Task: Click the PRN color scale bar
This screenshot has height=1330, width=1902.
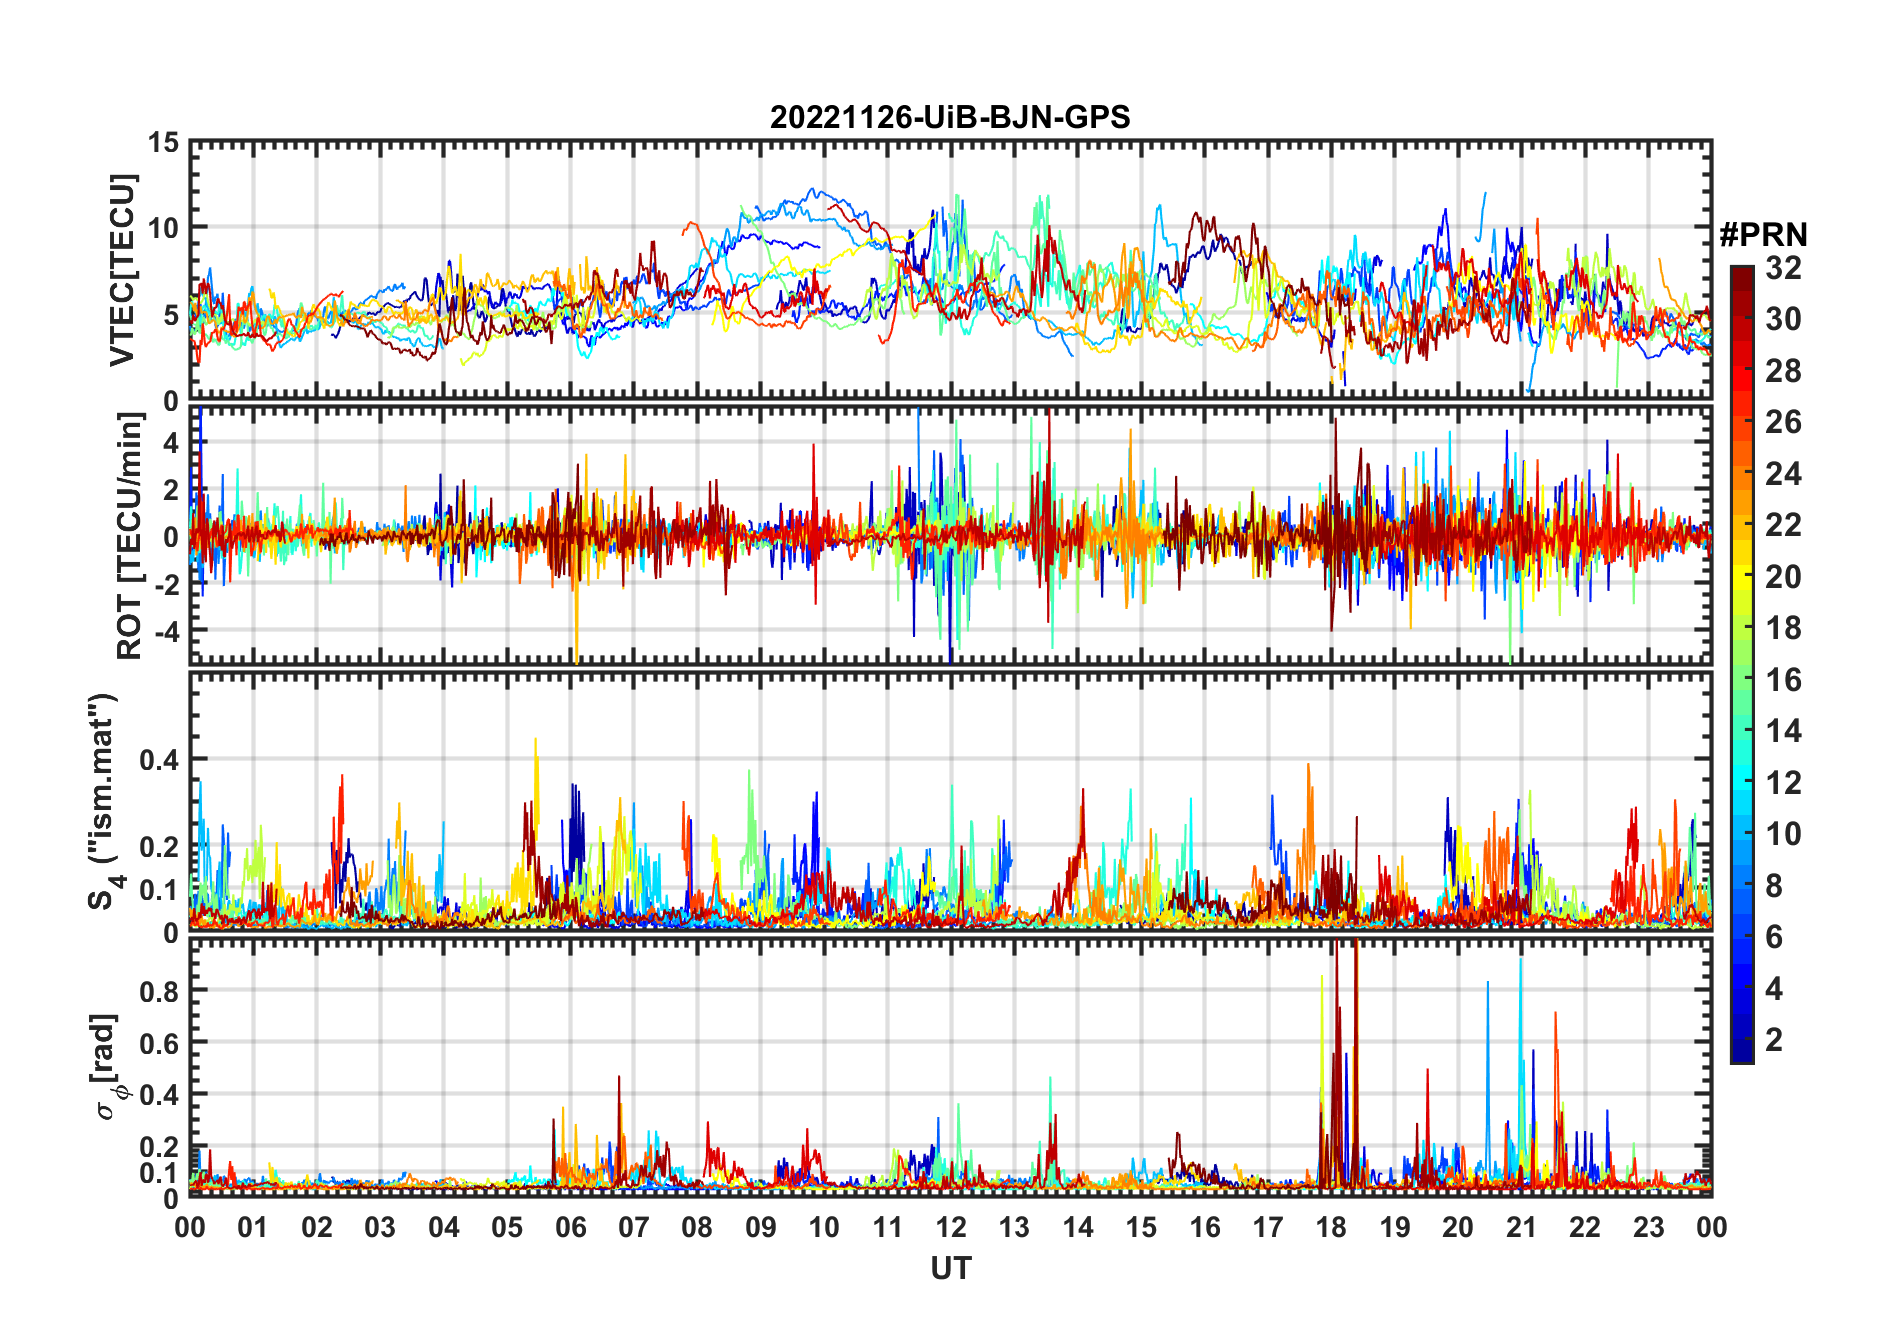Action: [x=1742, y=664]
